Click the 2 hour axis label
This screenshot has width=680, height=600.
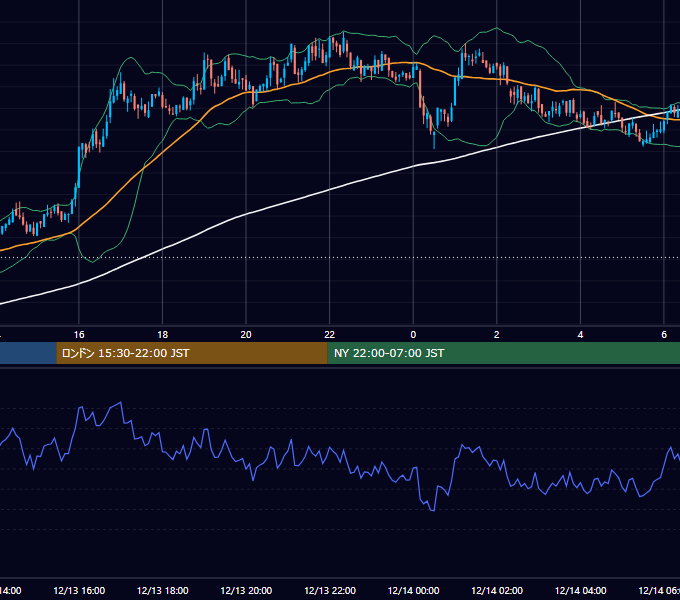click(497, 335)
